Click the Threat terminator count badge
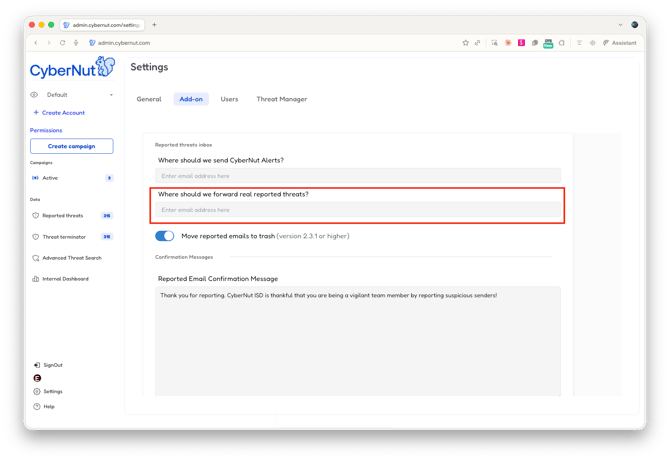This screenshot has width=670, height=461. (107, 237)
